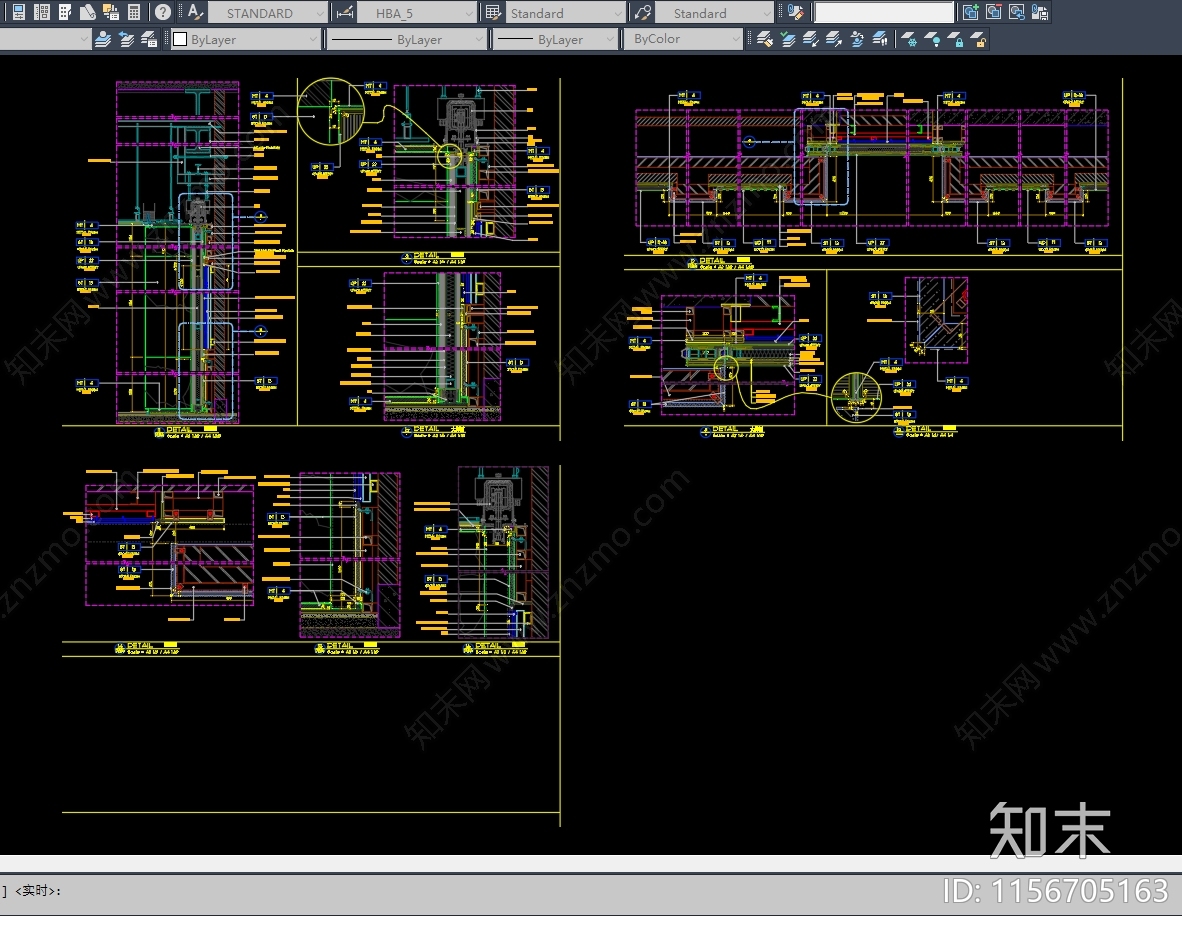
Task: Turn off layer using lightbulb icon
Action: [x=933, y=40]
